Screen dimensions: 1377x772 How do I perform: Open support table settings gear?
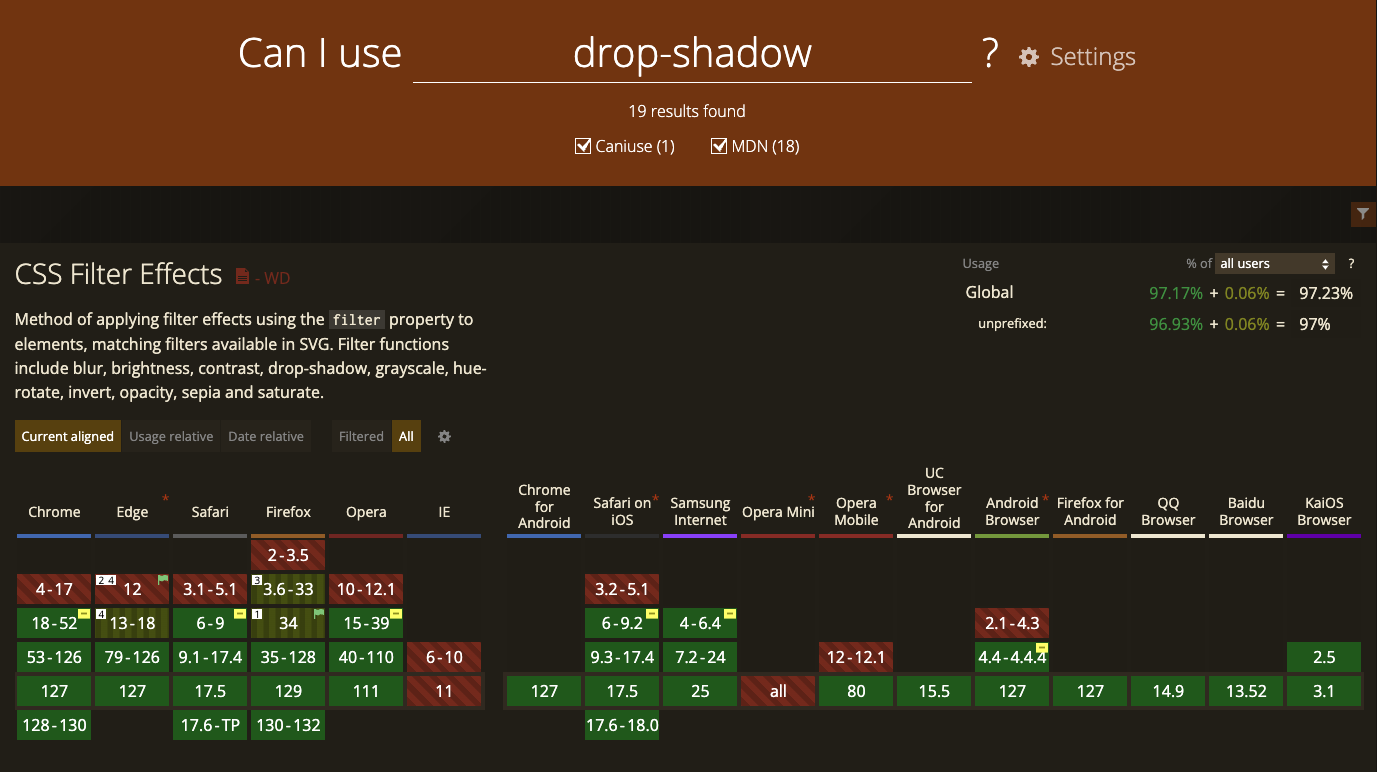[445, 437]
